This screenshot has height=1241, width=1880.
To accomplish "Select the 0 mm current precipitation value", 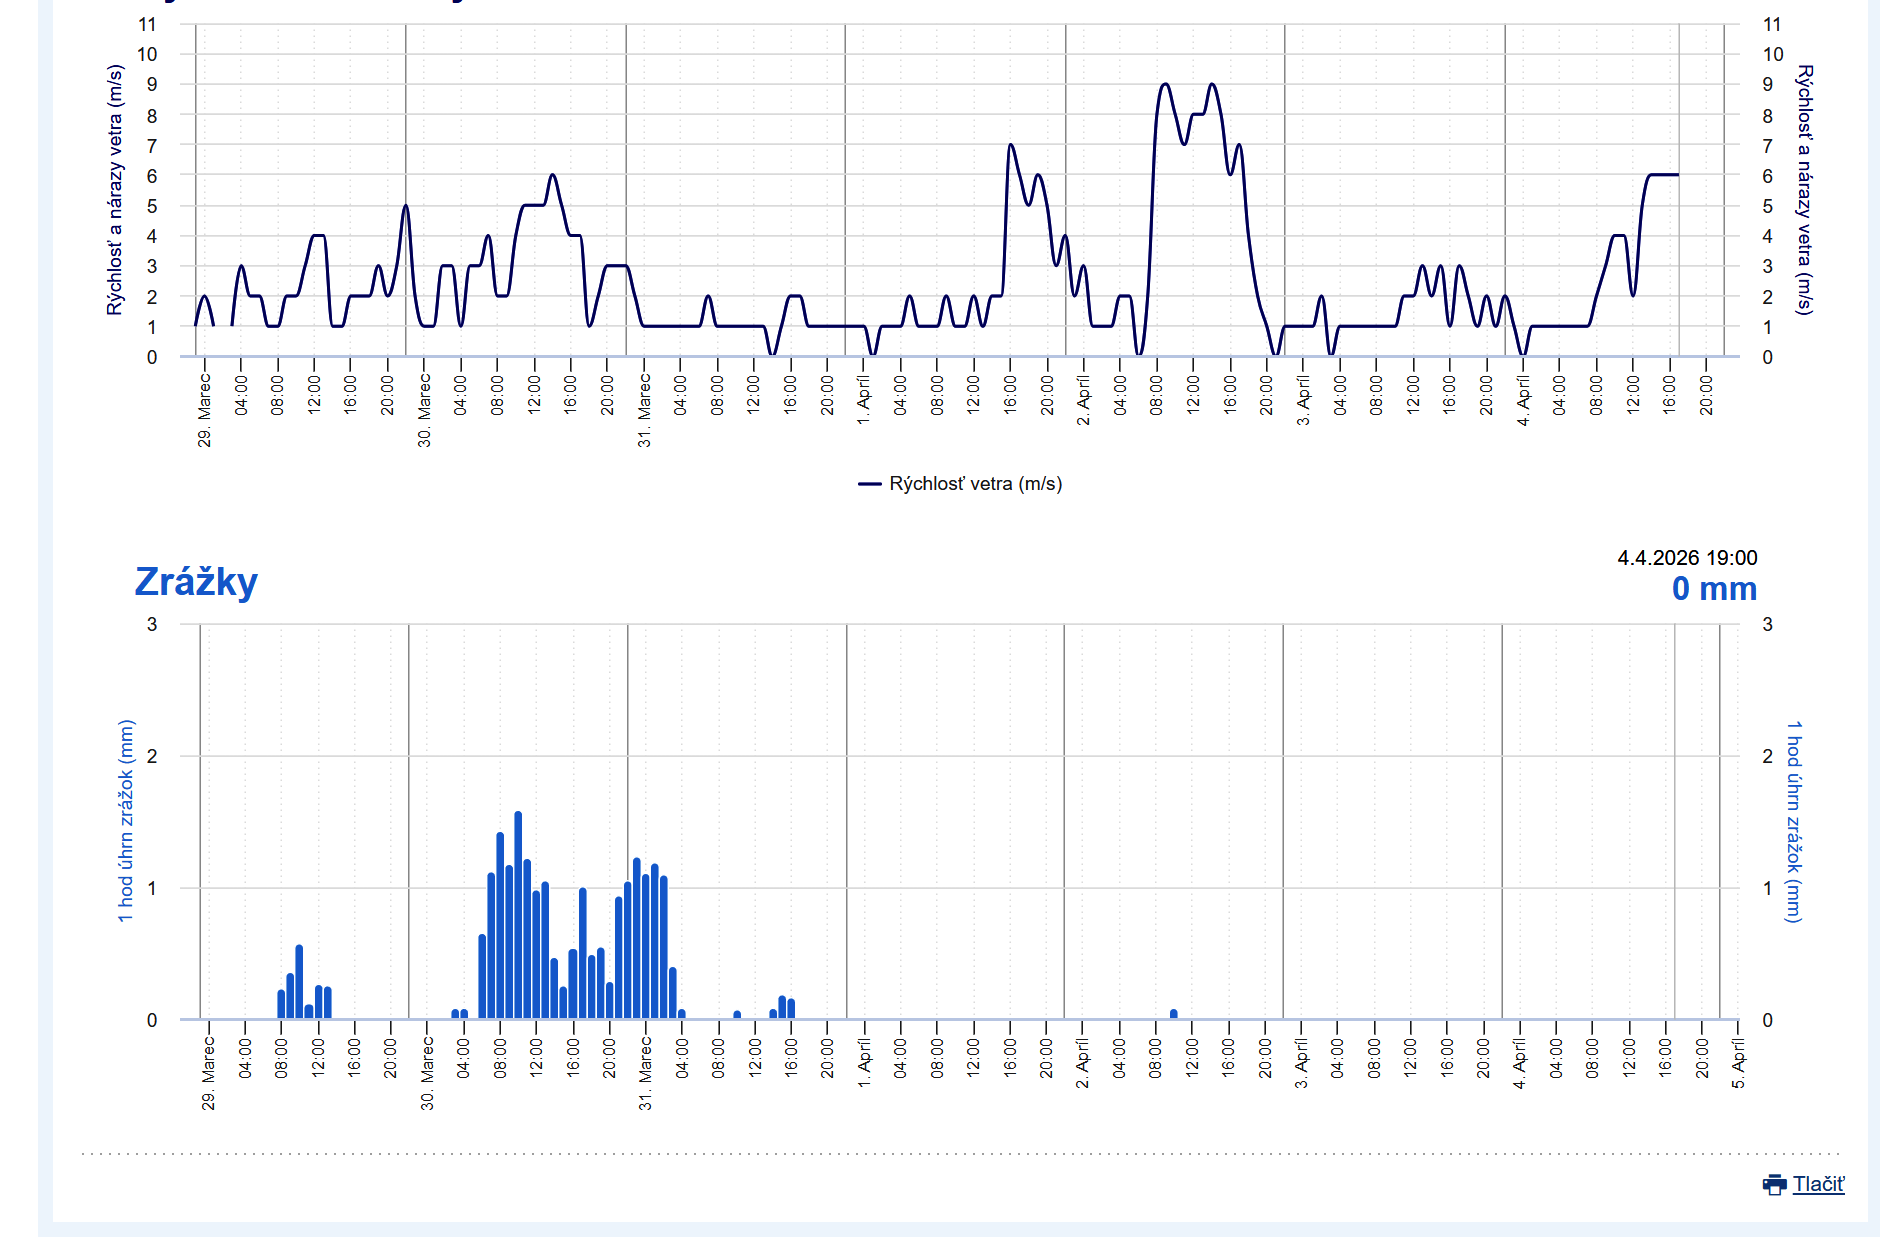I will click(1714, 589).
